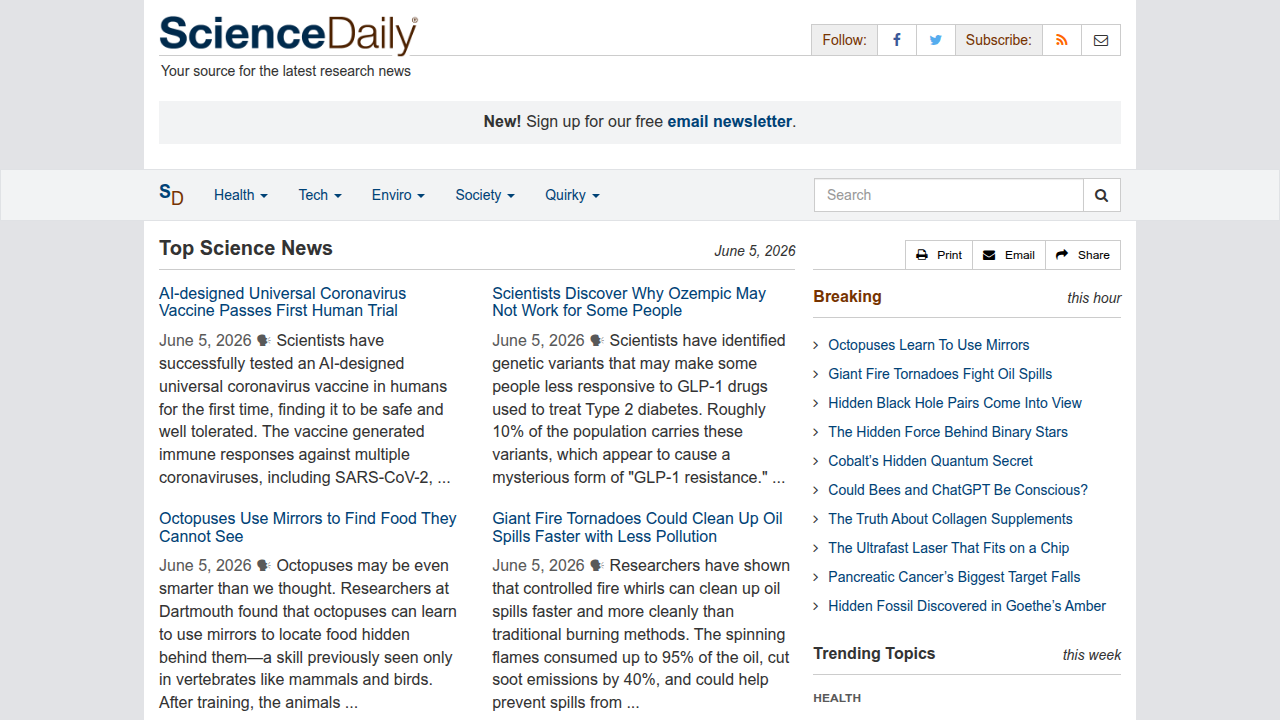This screenshot has height=720, width=1280.
Task: Open The Ultrafast Laser That Fits on a Chip
Action: [948, 548]
